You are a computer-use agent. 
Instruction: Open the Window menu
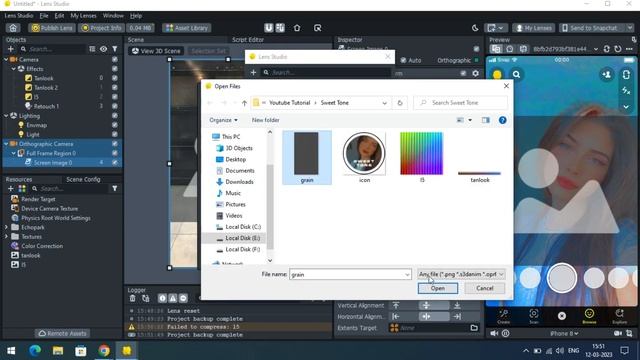pos(113,16)
